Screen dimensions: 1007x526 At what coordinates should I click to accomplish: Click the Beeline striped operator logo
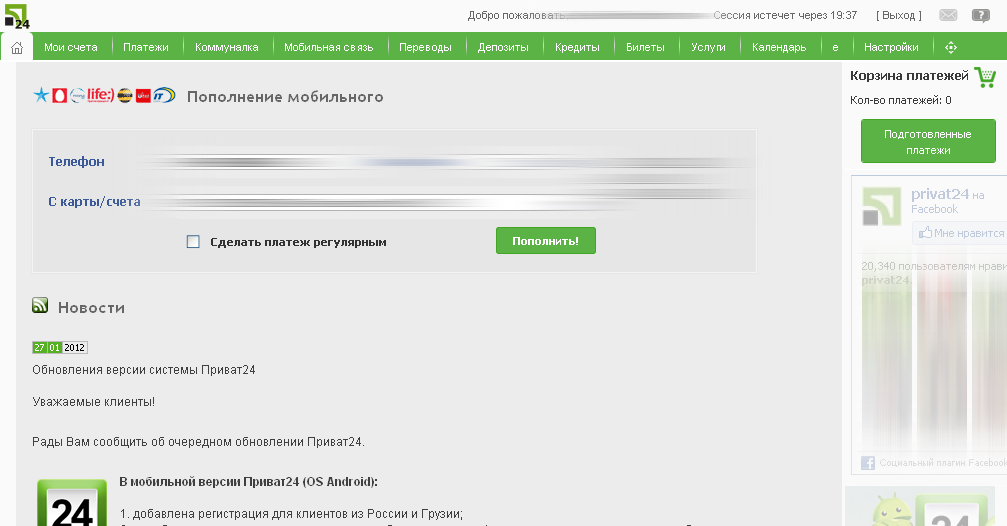tap(125, 96)
